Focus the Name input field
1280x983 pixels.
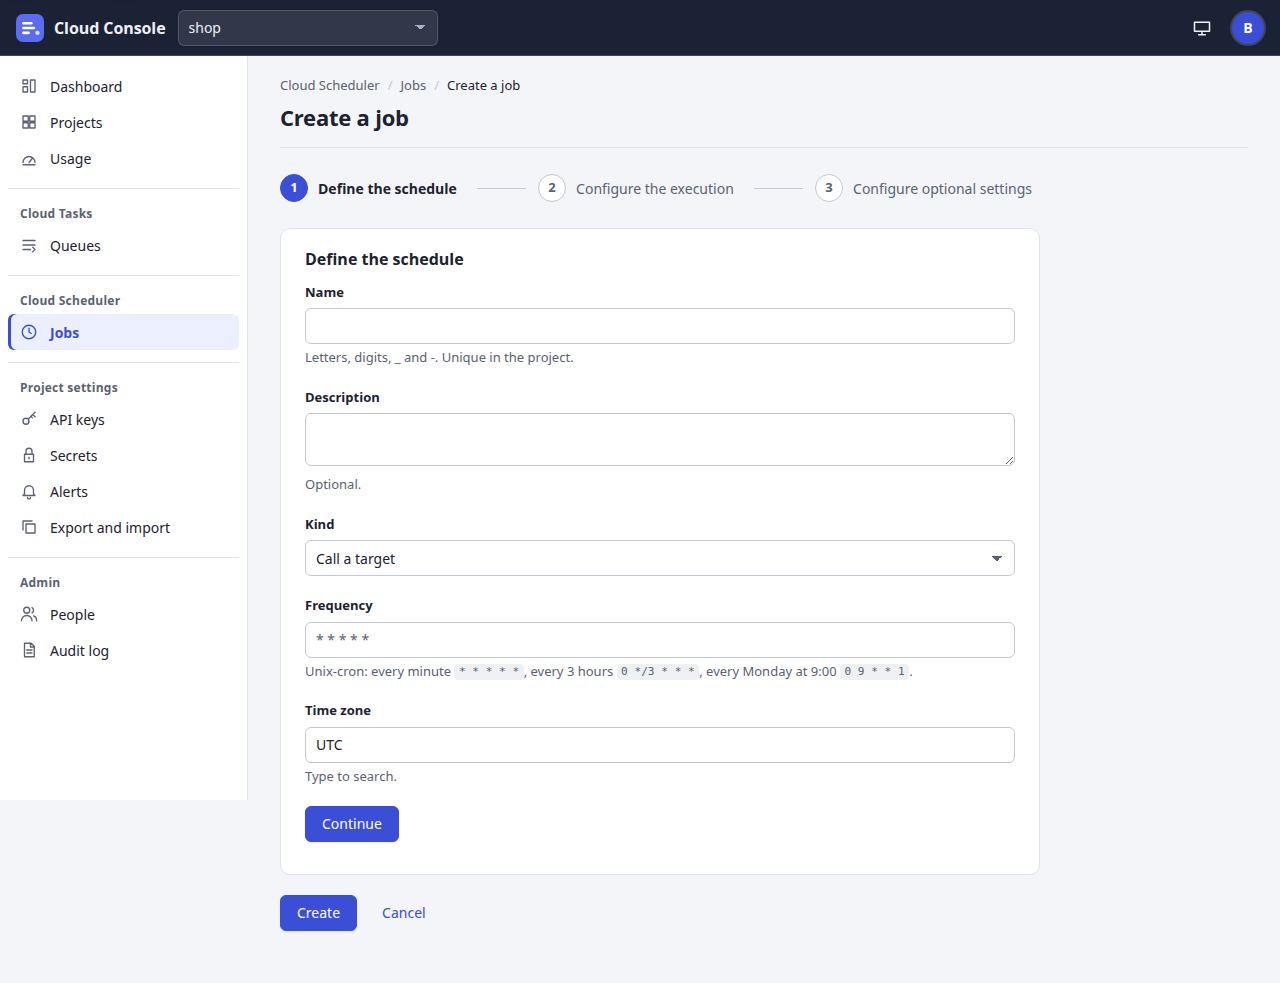tap(660, 326)
